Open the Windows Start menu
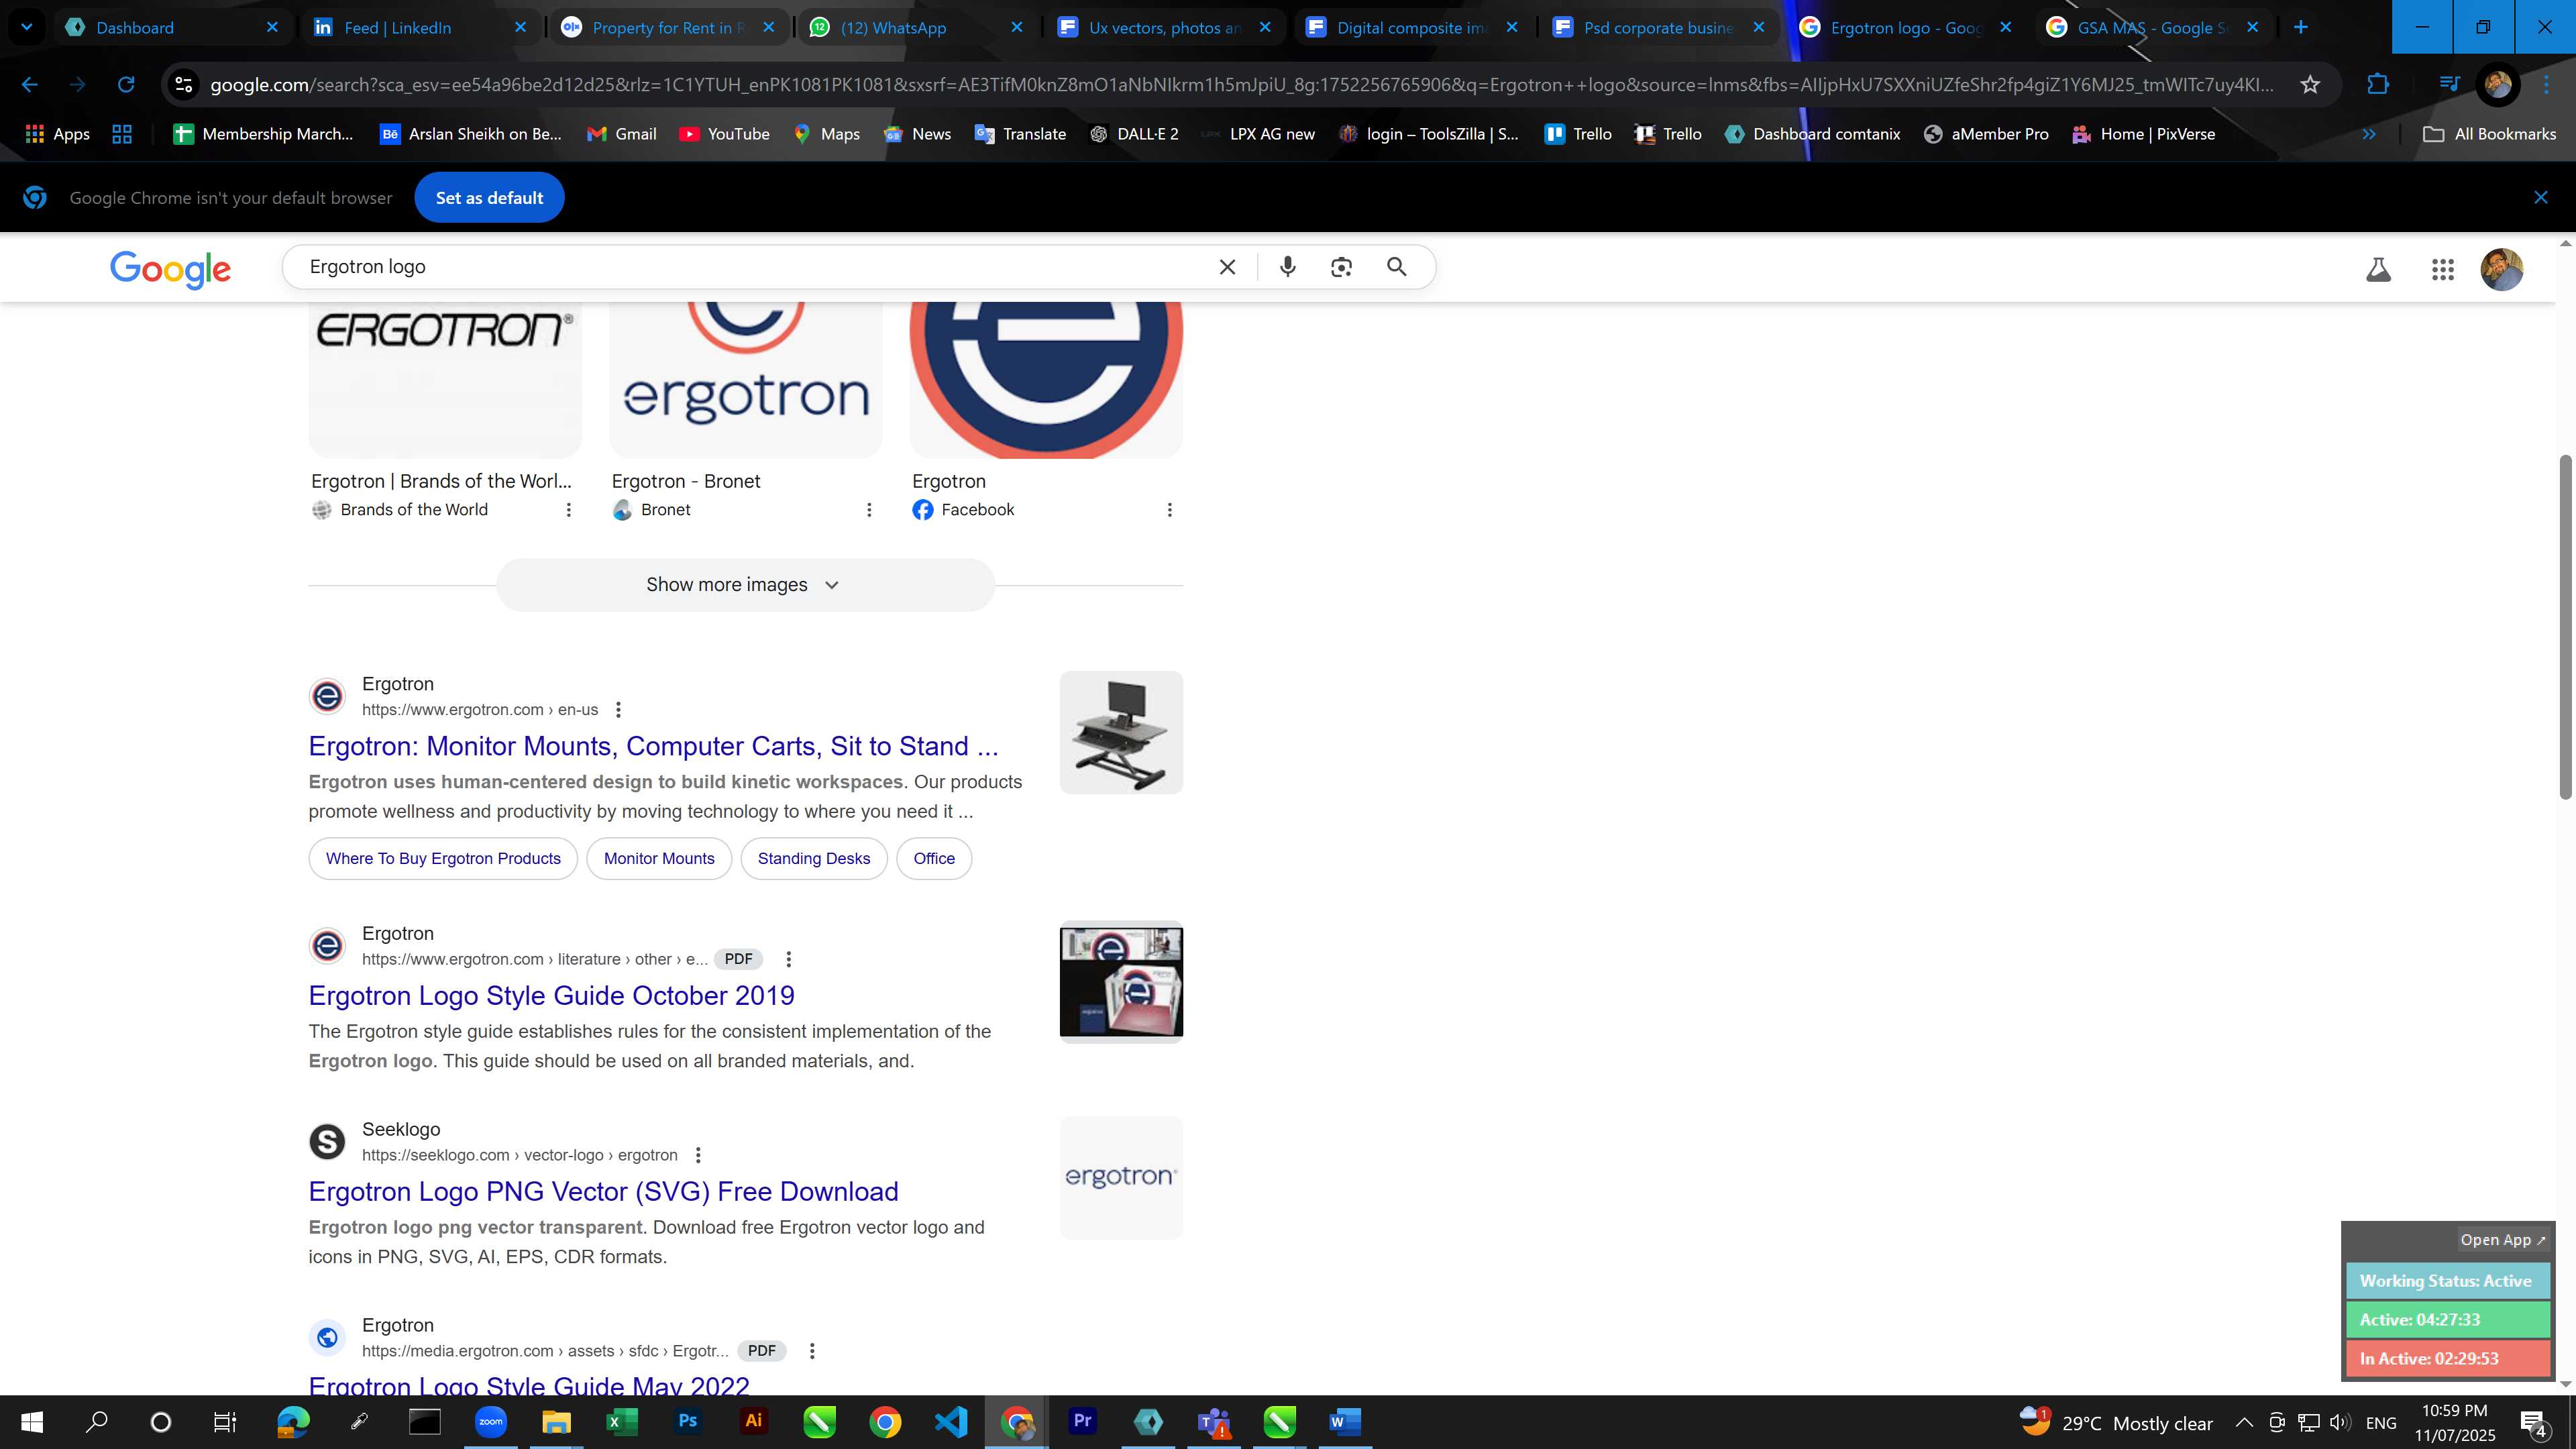Image resolution: width=2576 pixels, height=1449 pixels. pos(32,1421)
